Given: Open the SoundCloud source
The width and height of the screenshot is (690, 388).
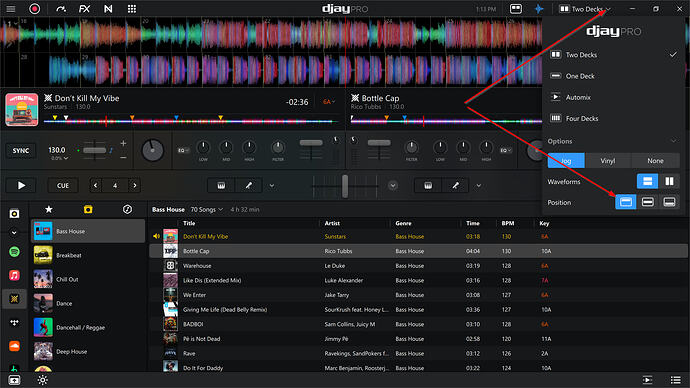Looking at the screenshot, I should tap(14, 346).
